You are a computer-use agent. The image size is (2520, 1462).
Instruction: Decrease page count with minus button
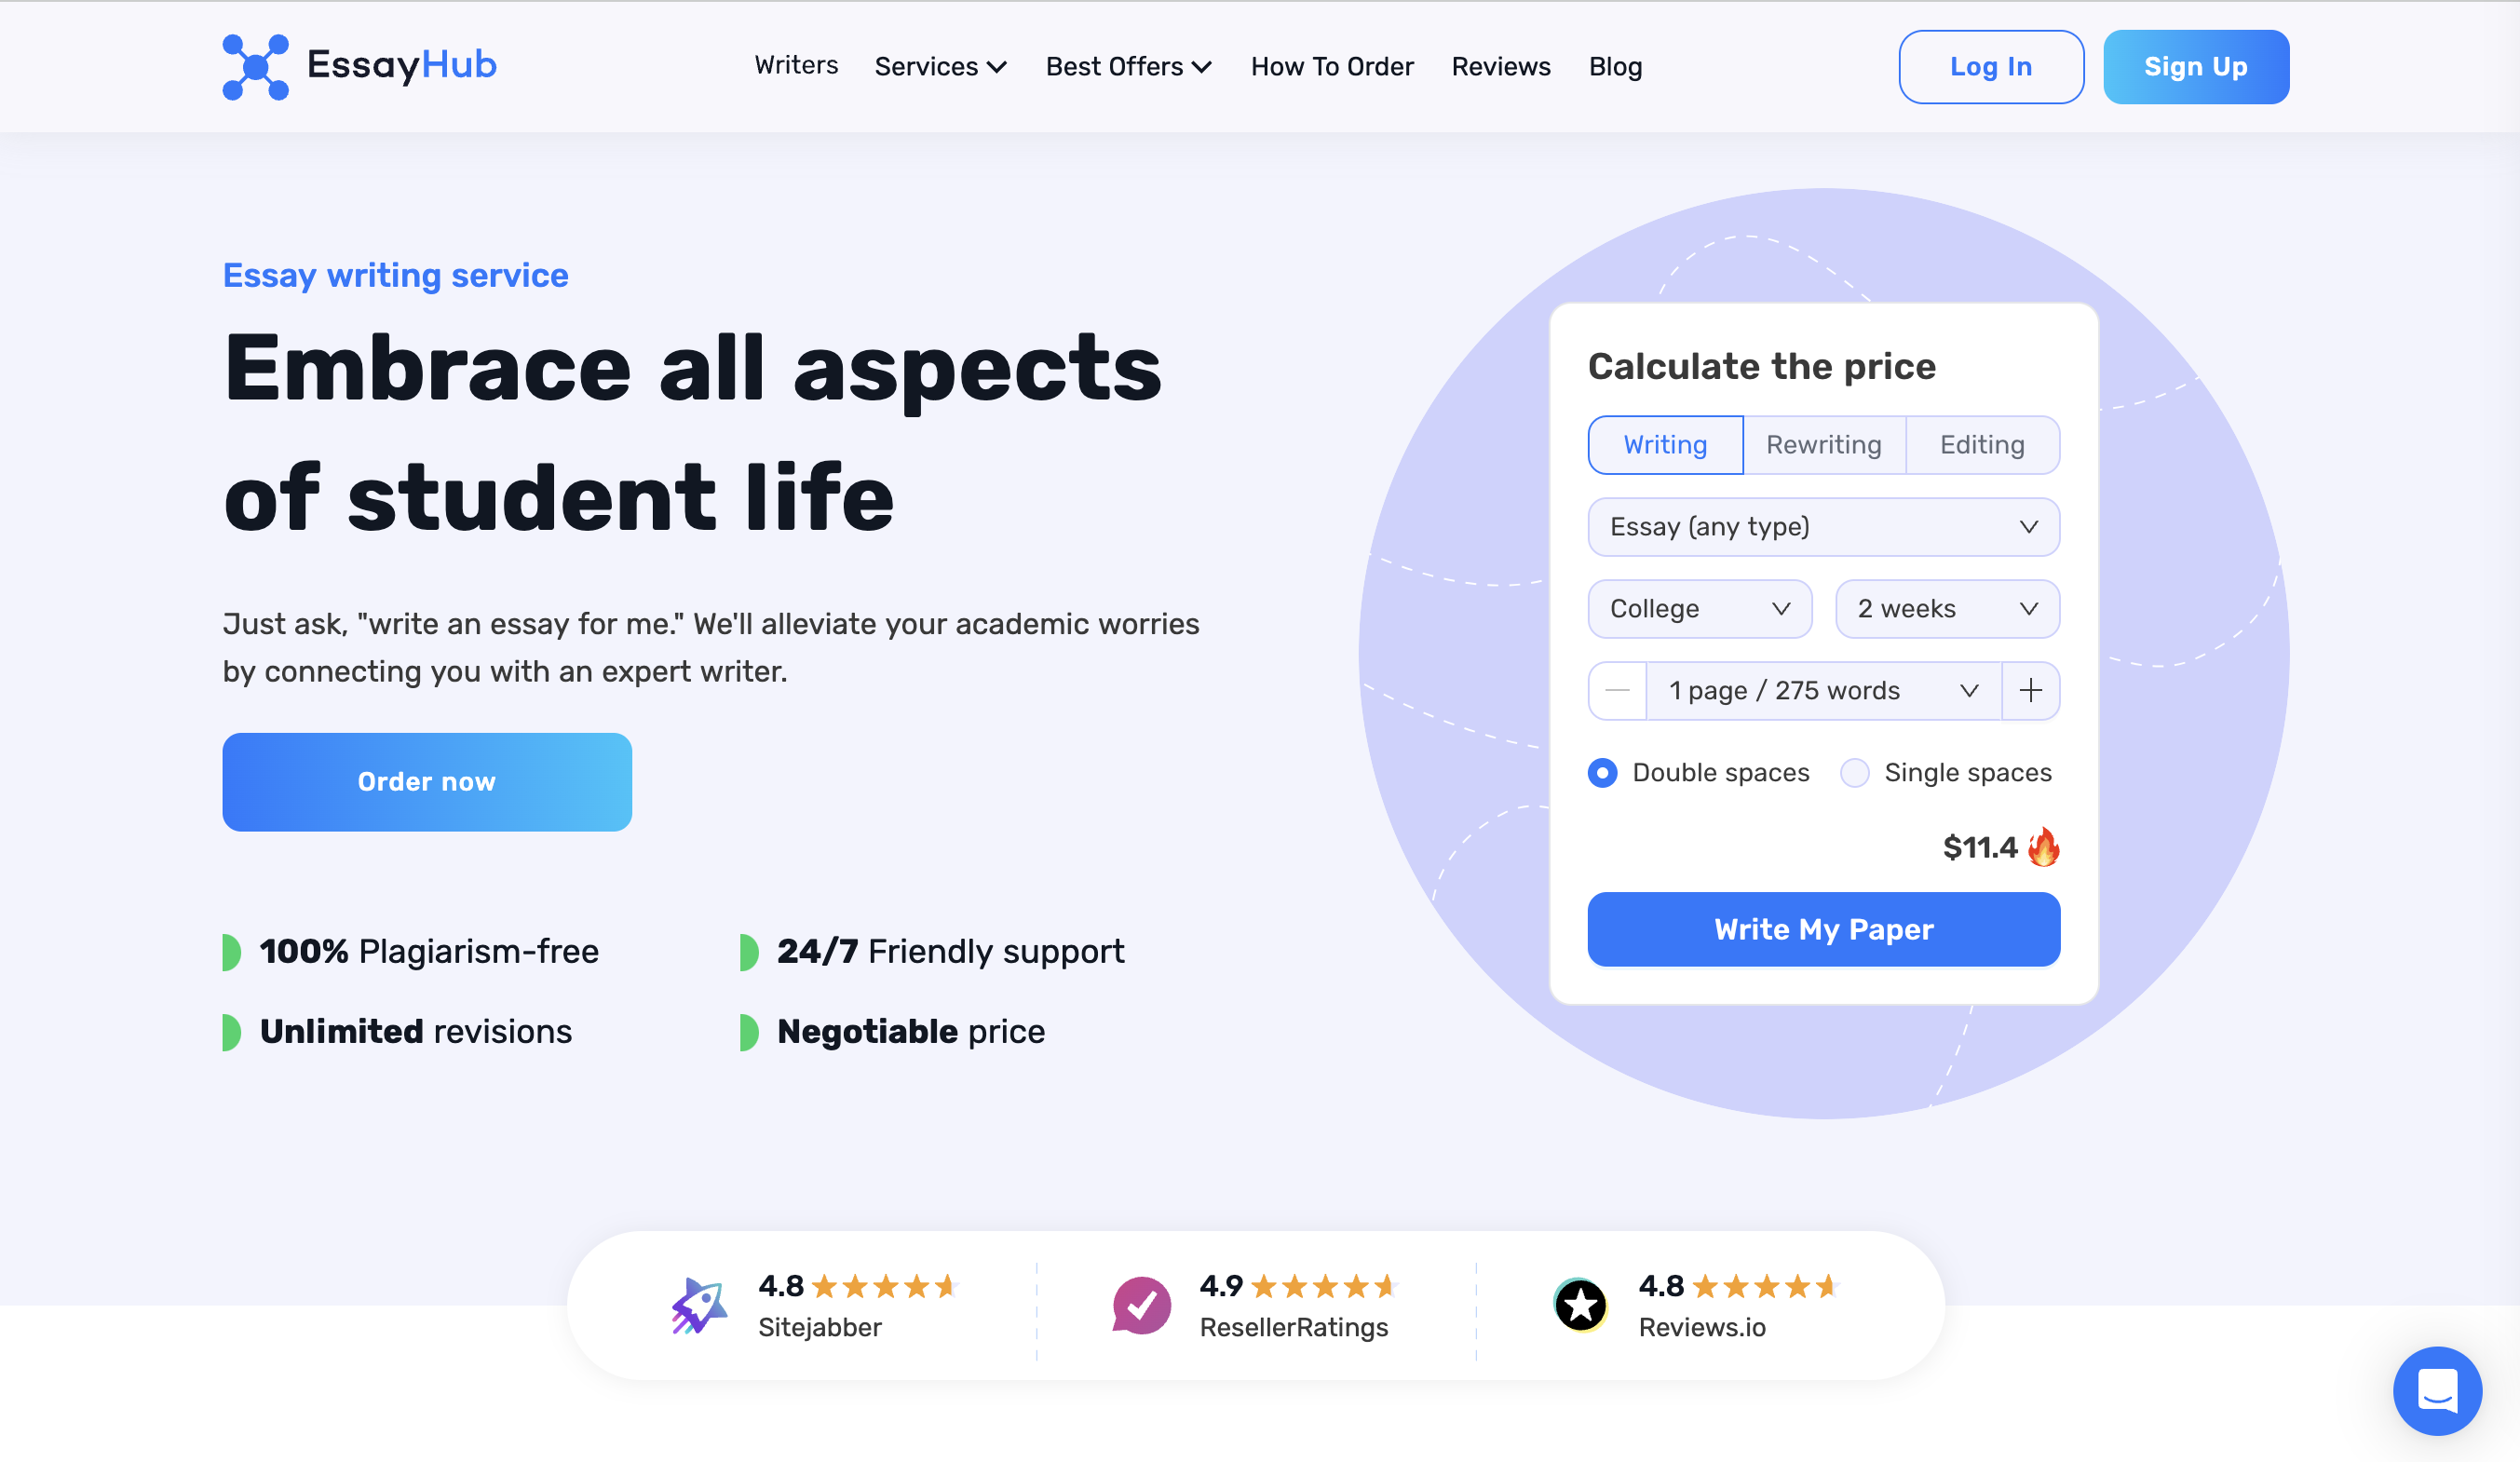(1617, 691)
